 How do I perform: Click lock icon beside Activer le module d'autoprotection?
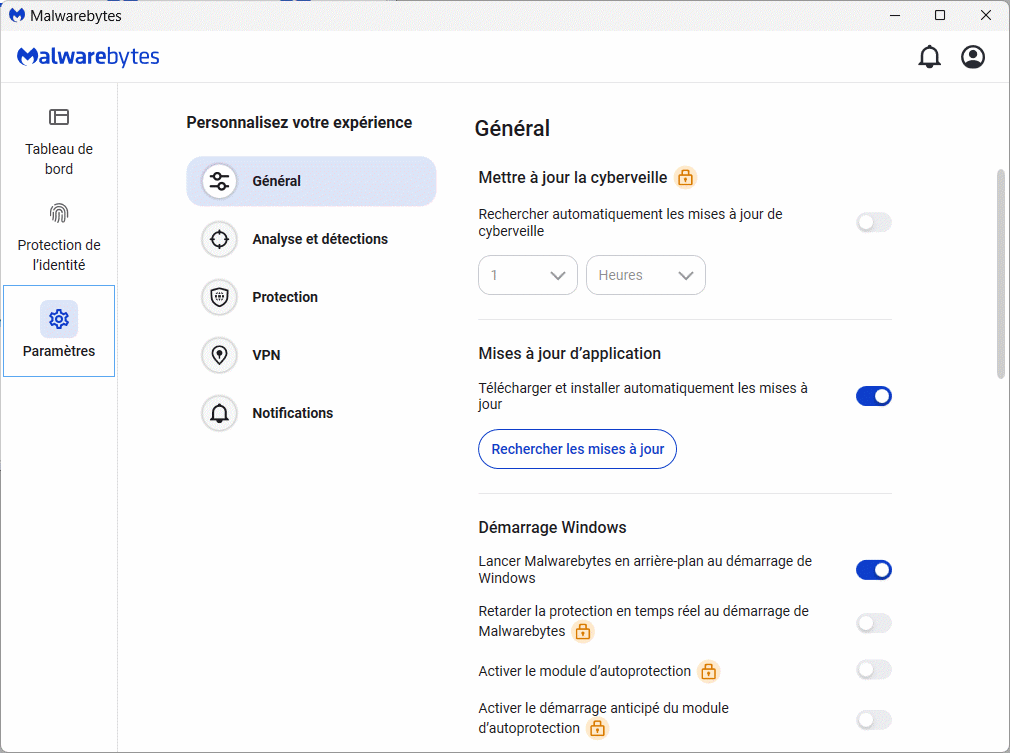(x=709, y=671)
